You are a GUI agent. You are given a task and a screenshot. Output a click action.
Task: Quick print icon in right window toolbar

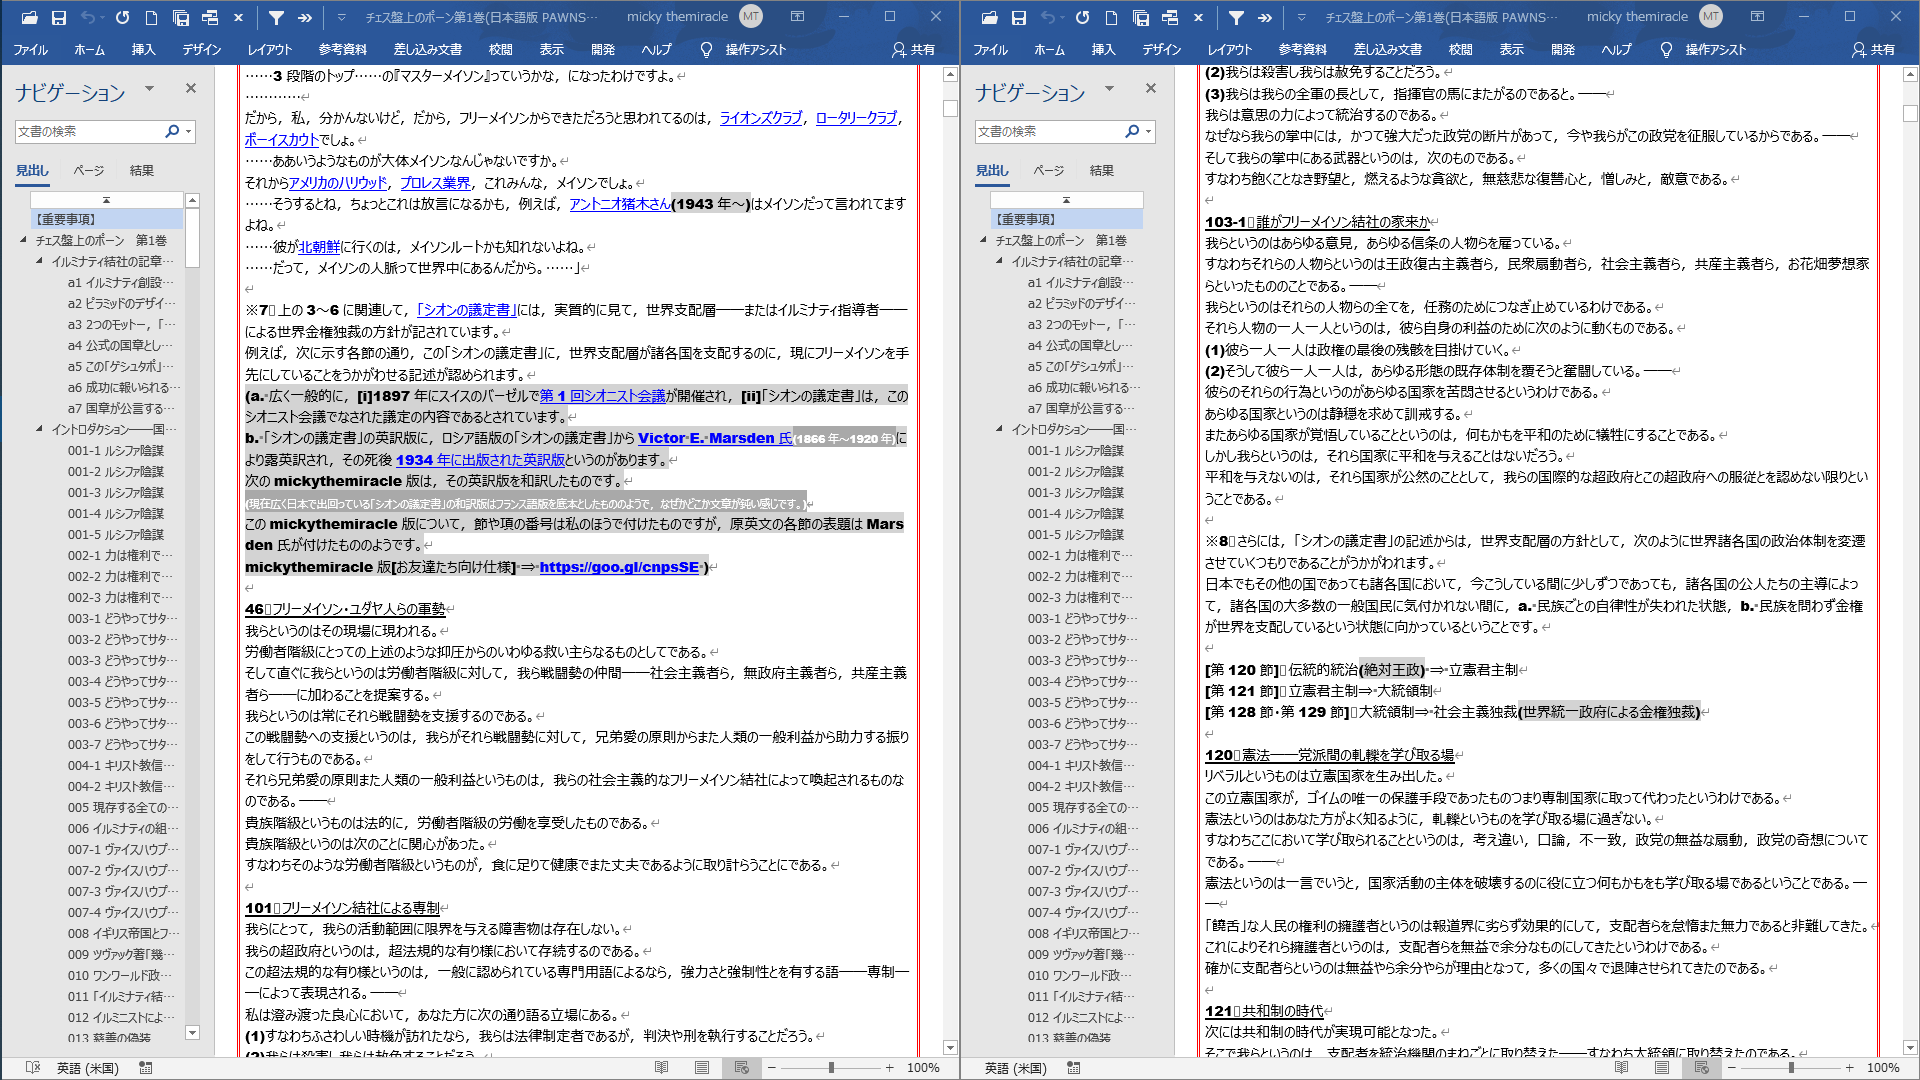(x=1170, y=17)
